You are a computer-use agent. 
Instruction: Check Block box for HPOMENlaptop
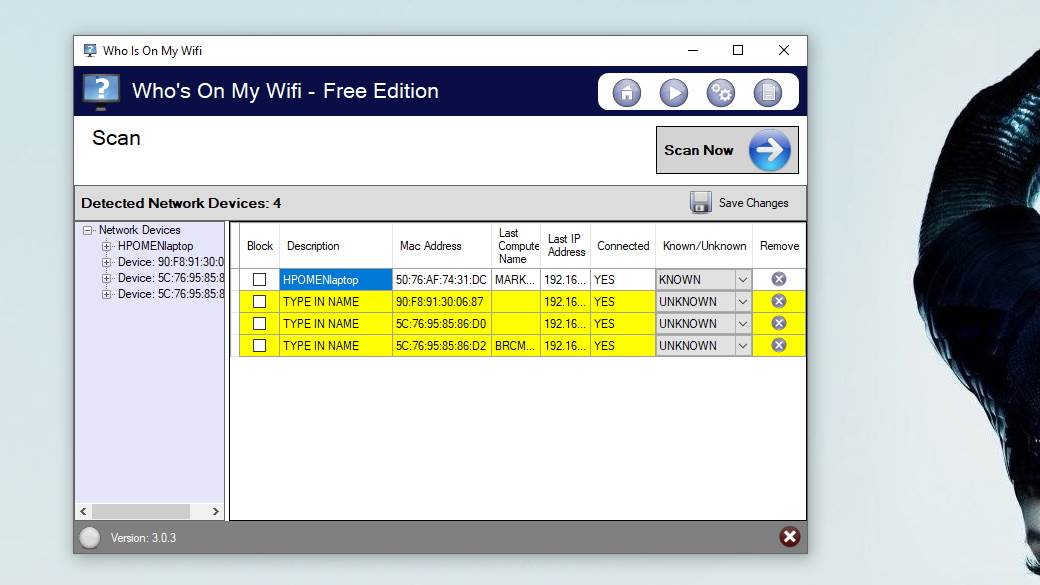click(259, 280)
